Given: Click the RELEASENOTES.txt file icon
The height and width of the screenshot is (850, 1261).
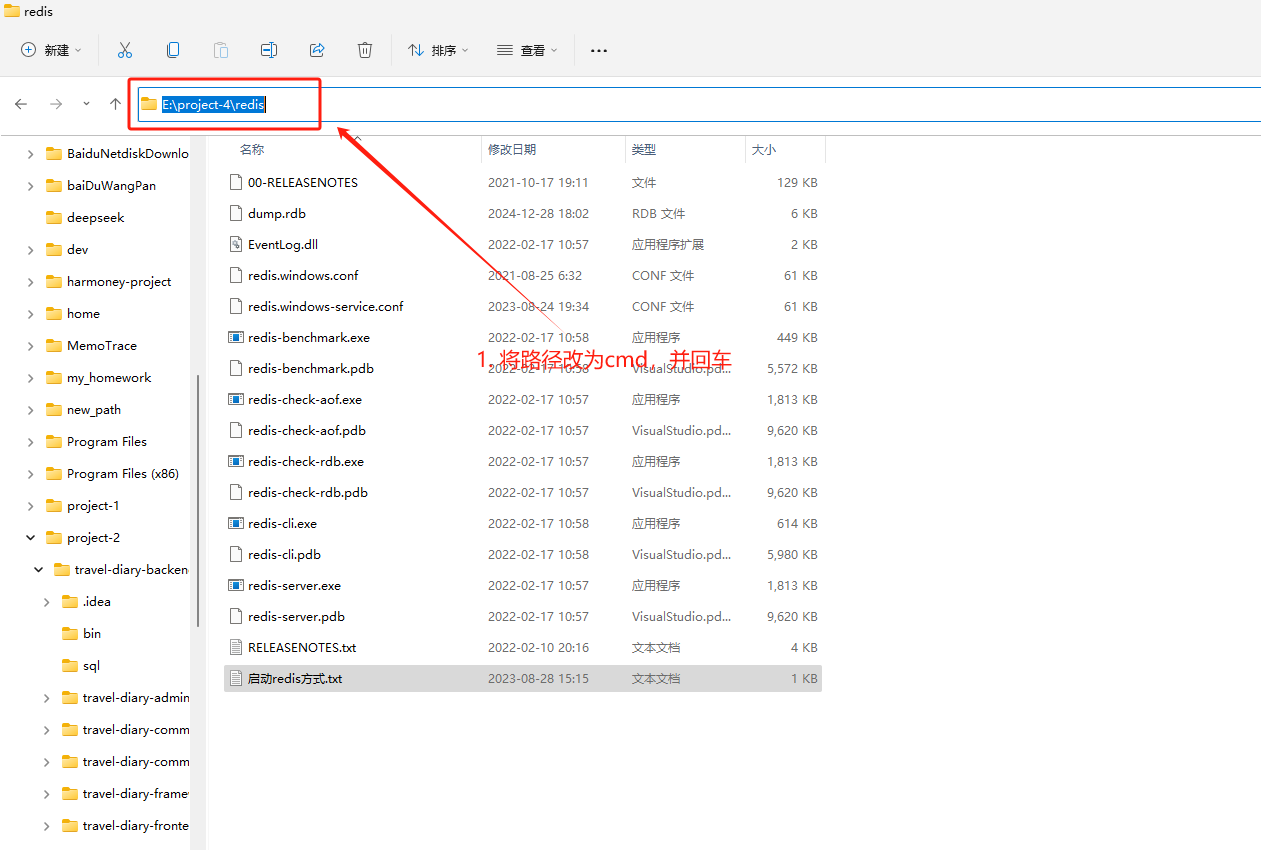Looking at the screenshot, I should pyautogui.click(x=236, y=647).
